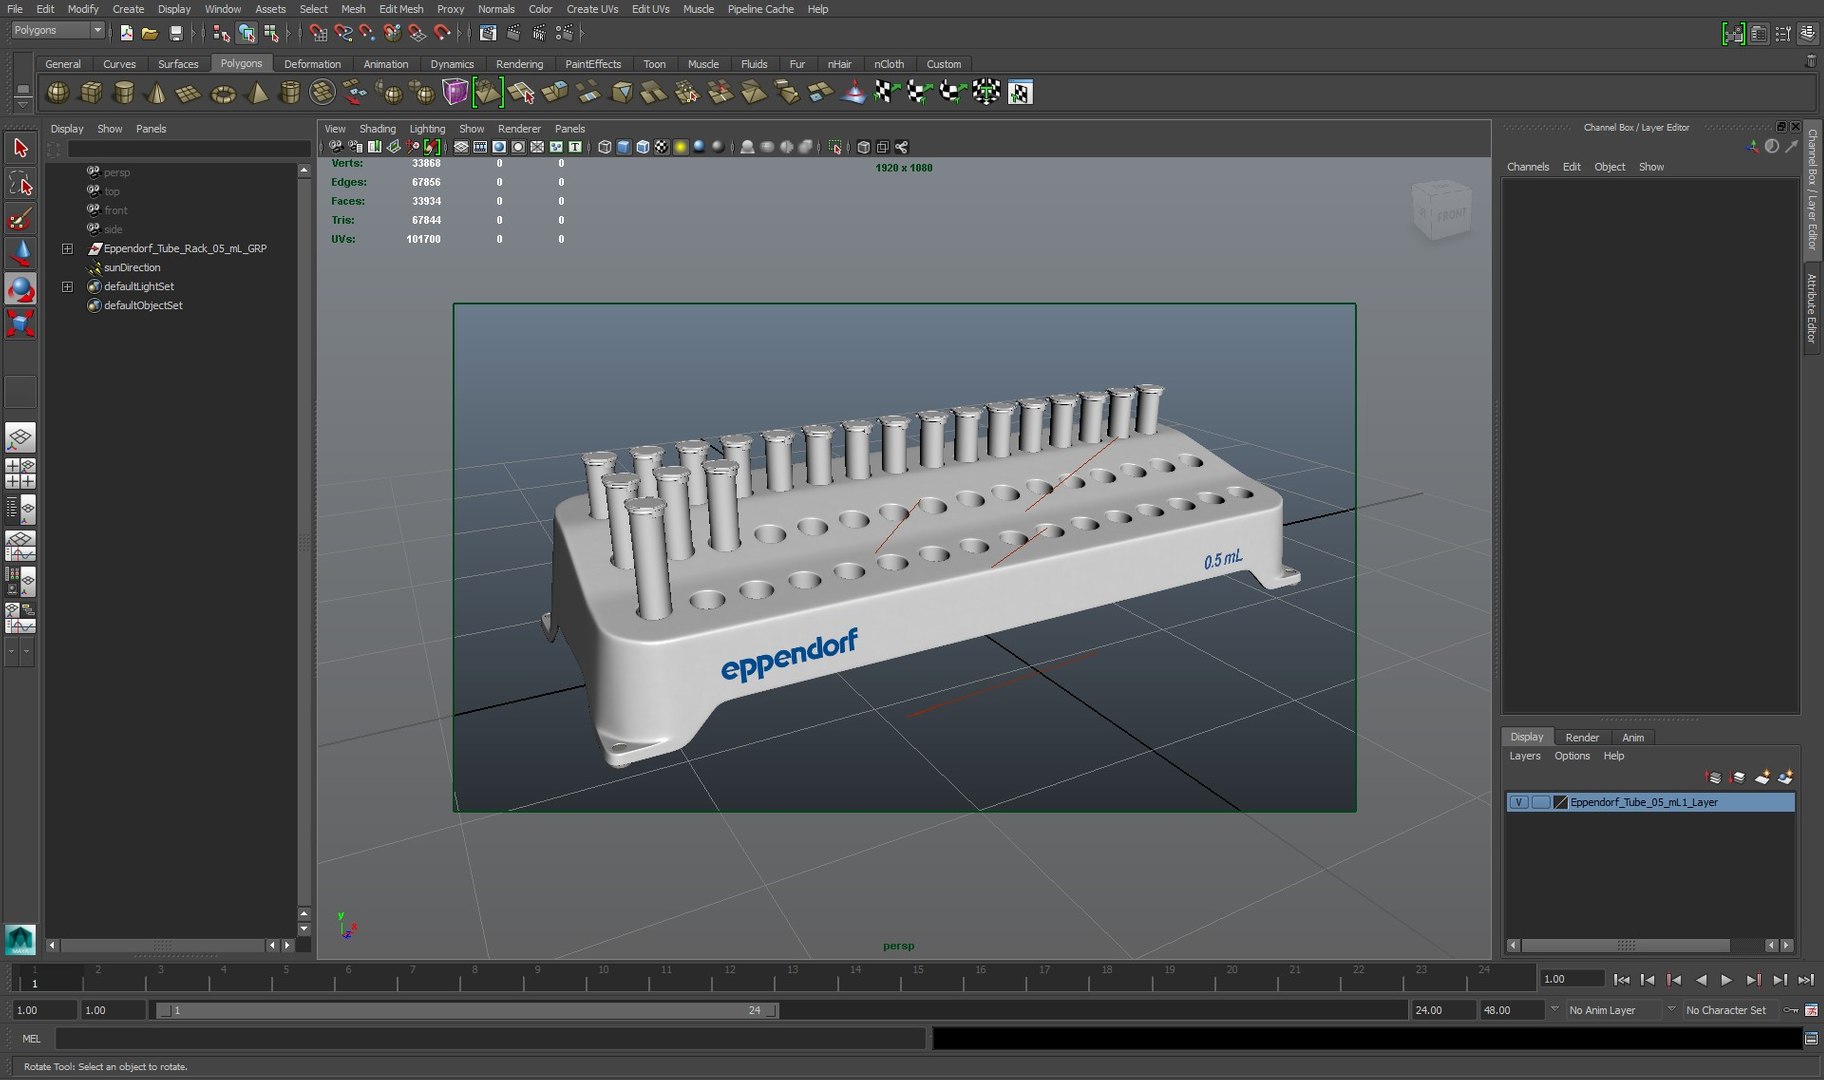Open UV texture editor checkered shelf icon
The width and height of the screenshot is (1824, 1080).
click(x=1020, y=93)
